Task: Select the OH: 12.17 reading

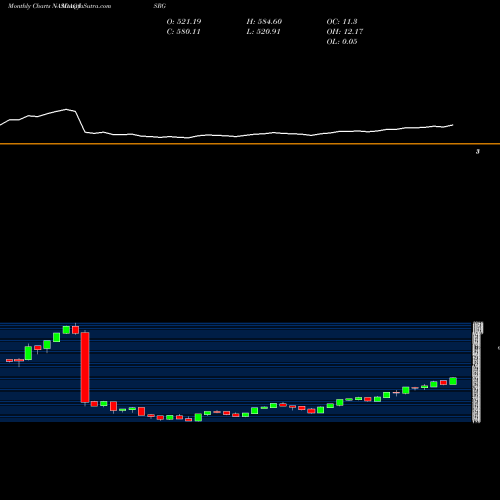Action: (345, 32)
